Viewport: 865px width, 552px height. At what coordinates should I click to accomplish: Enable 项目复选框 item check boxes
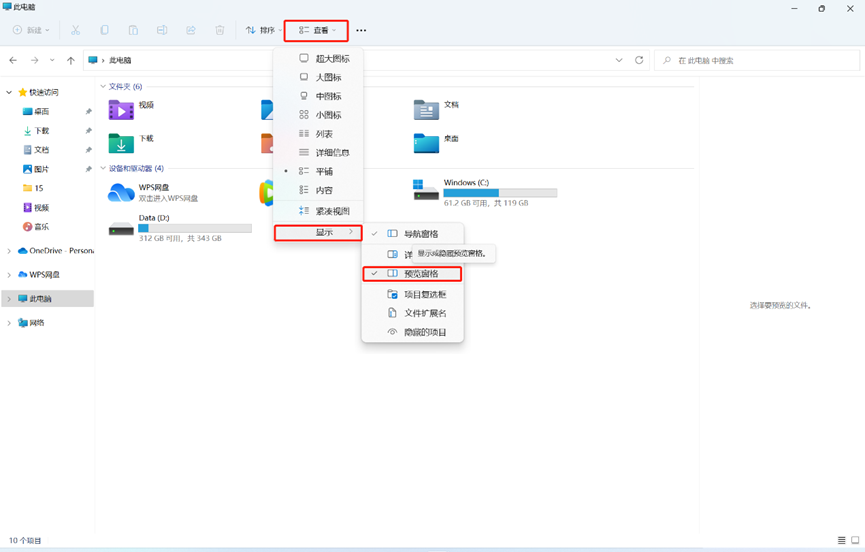(425, 294)
